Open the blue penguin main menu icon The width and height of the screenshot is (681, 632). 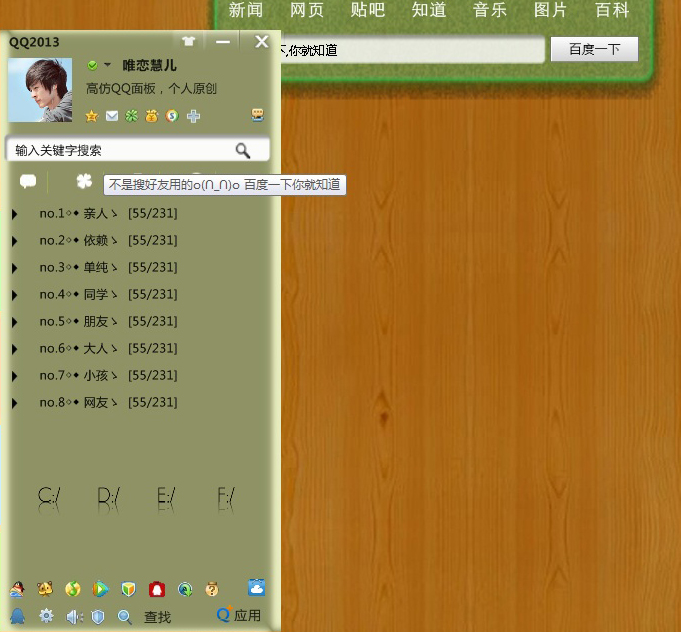pos(17,616)
